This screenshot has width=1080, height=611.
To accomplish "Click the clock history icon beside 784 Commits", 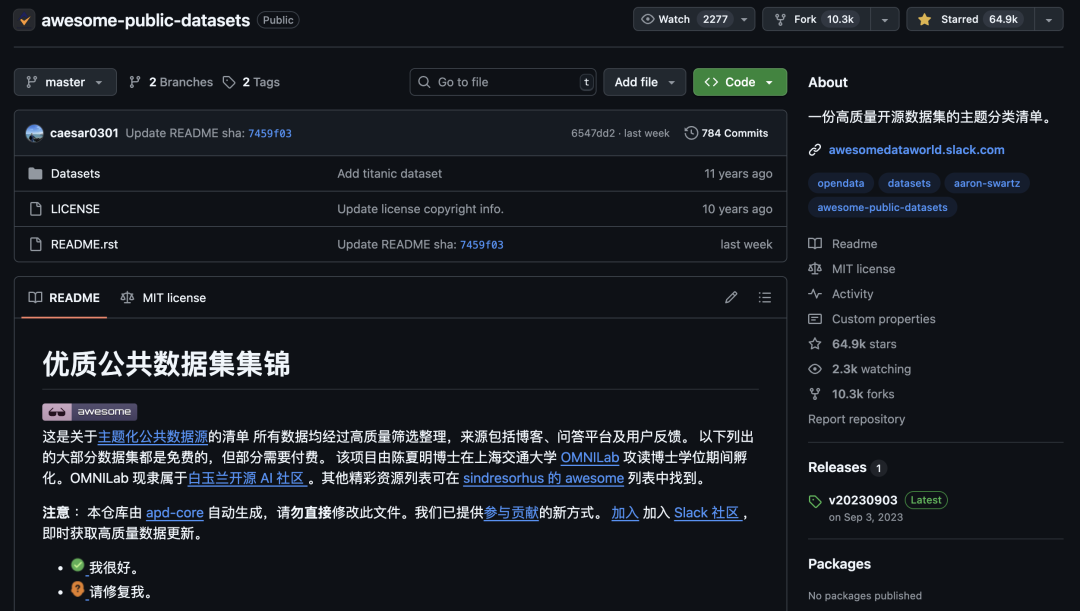I will click(691, 133).
